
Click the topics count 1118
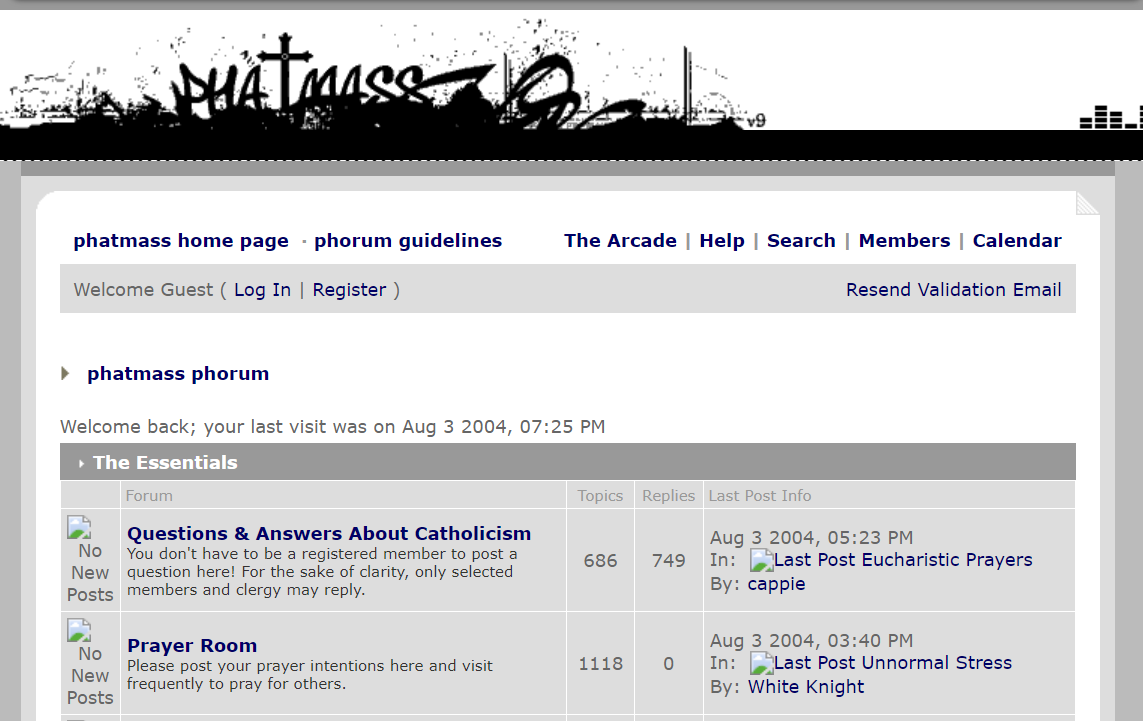[x=601, y=664]
